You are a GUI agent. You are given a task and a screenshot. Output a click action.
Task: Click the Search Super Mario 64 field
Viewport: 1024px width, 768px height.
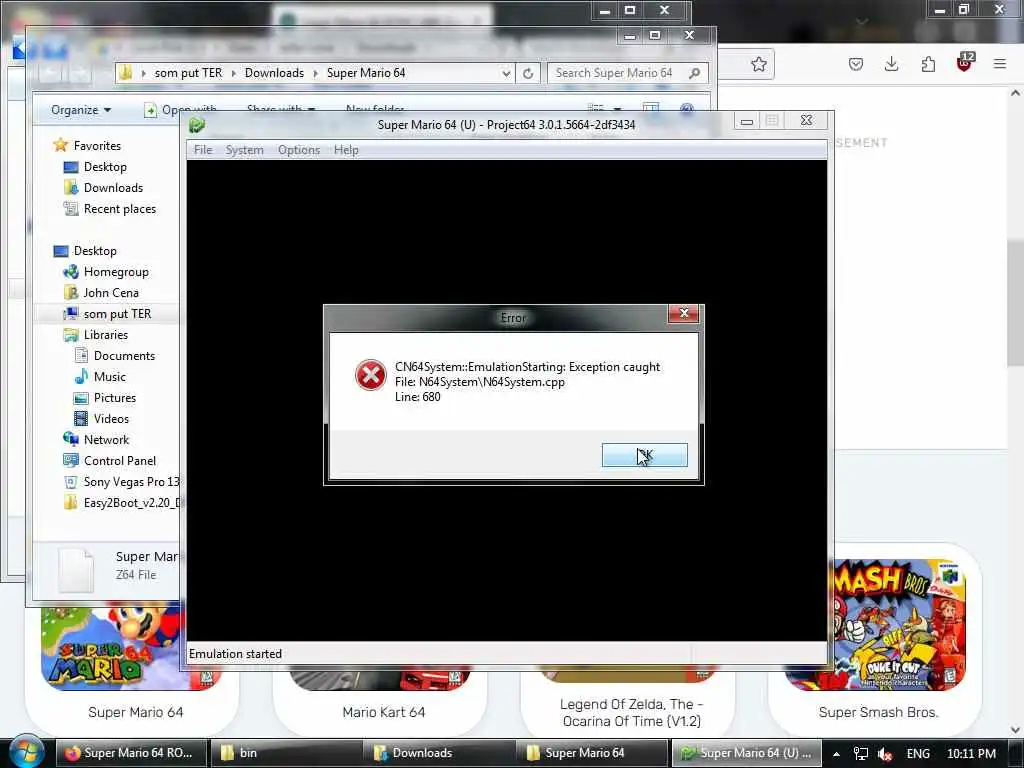[x=628, y=73]
